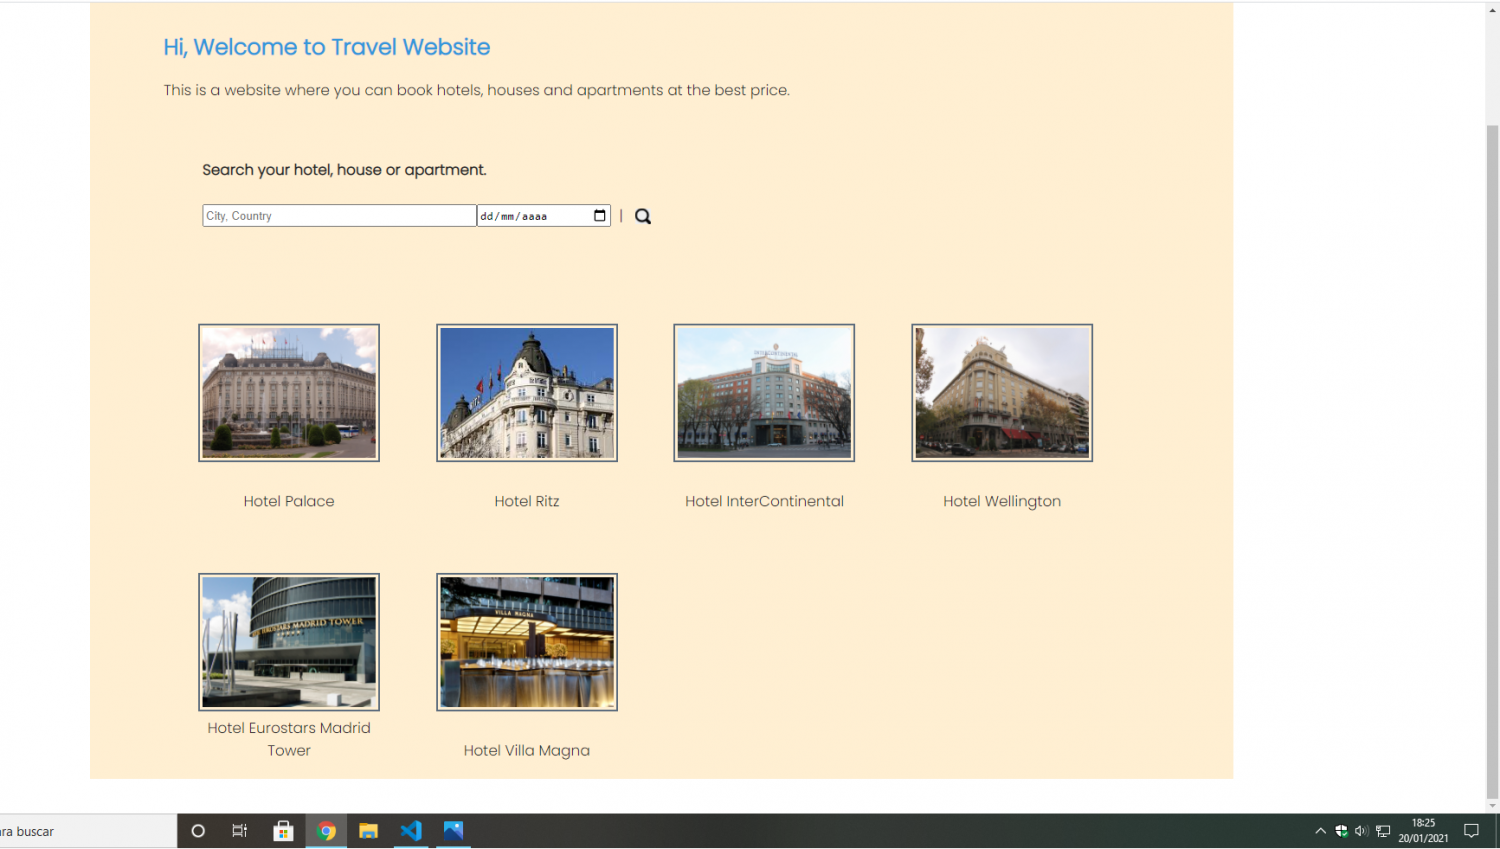
Task: Switch to Google Chrome in the taskbar
Action: (x=326, y=831)
